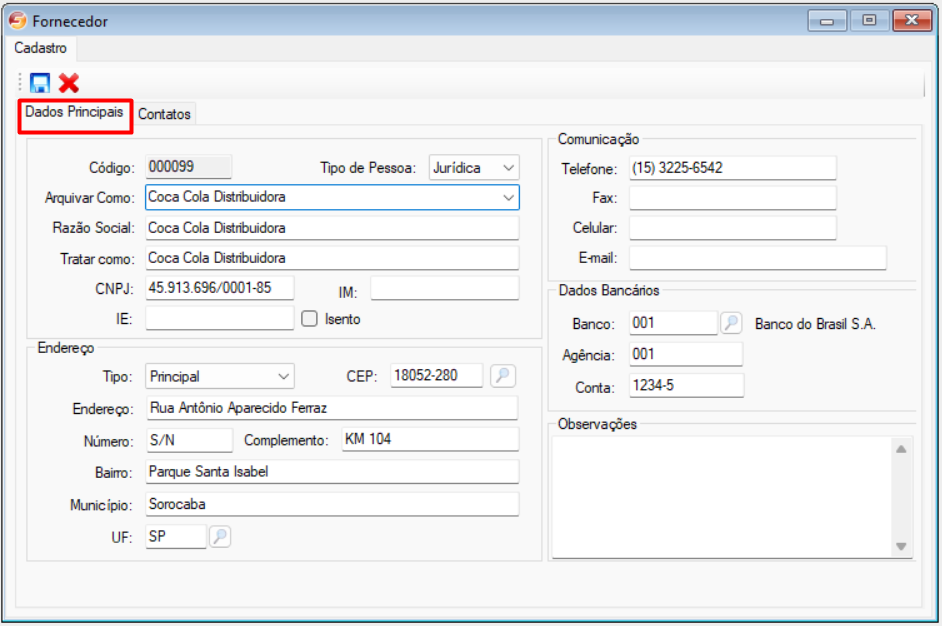Toggle the Isento checkbox
This screenshot has width=942, height=626.
coord(309,318)
